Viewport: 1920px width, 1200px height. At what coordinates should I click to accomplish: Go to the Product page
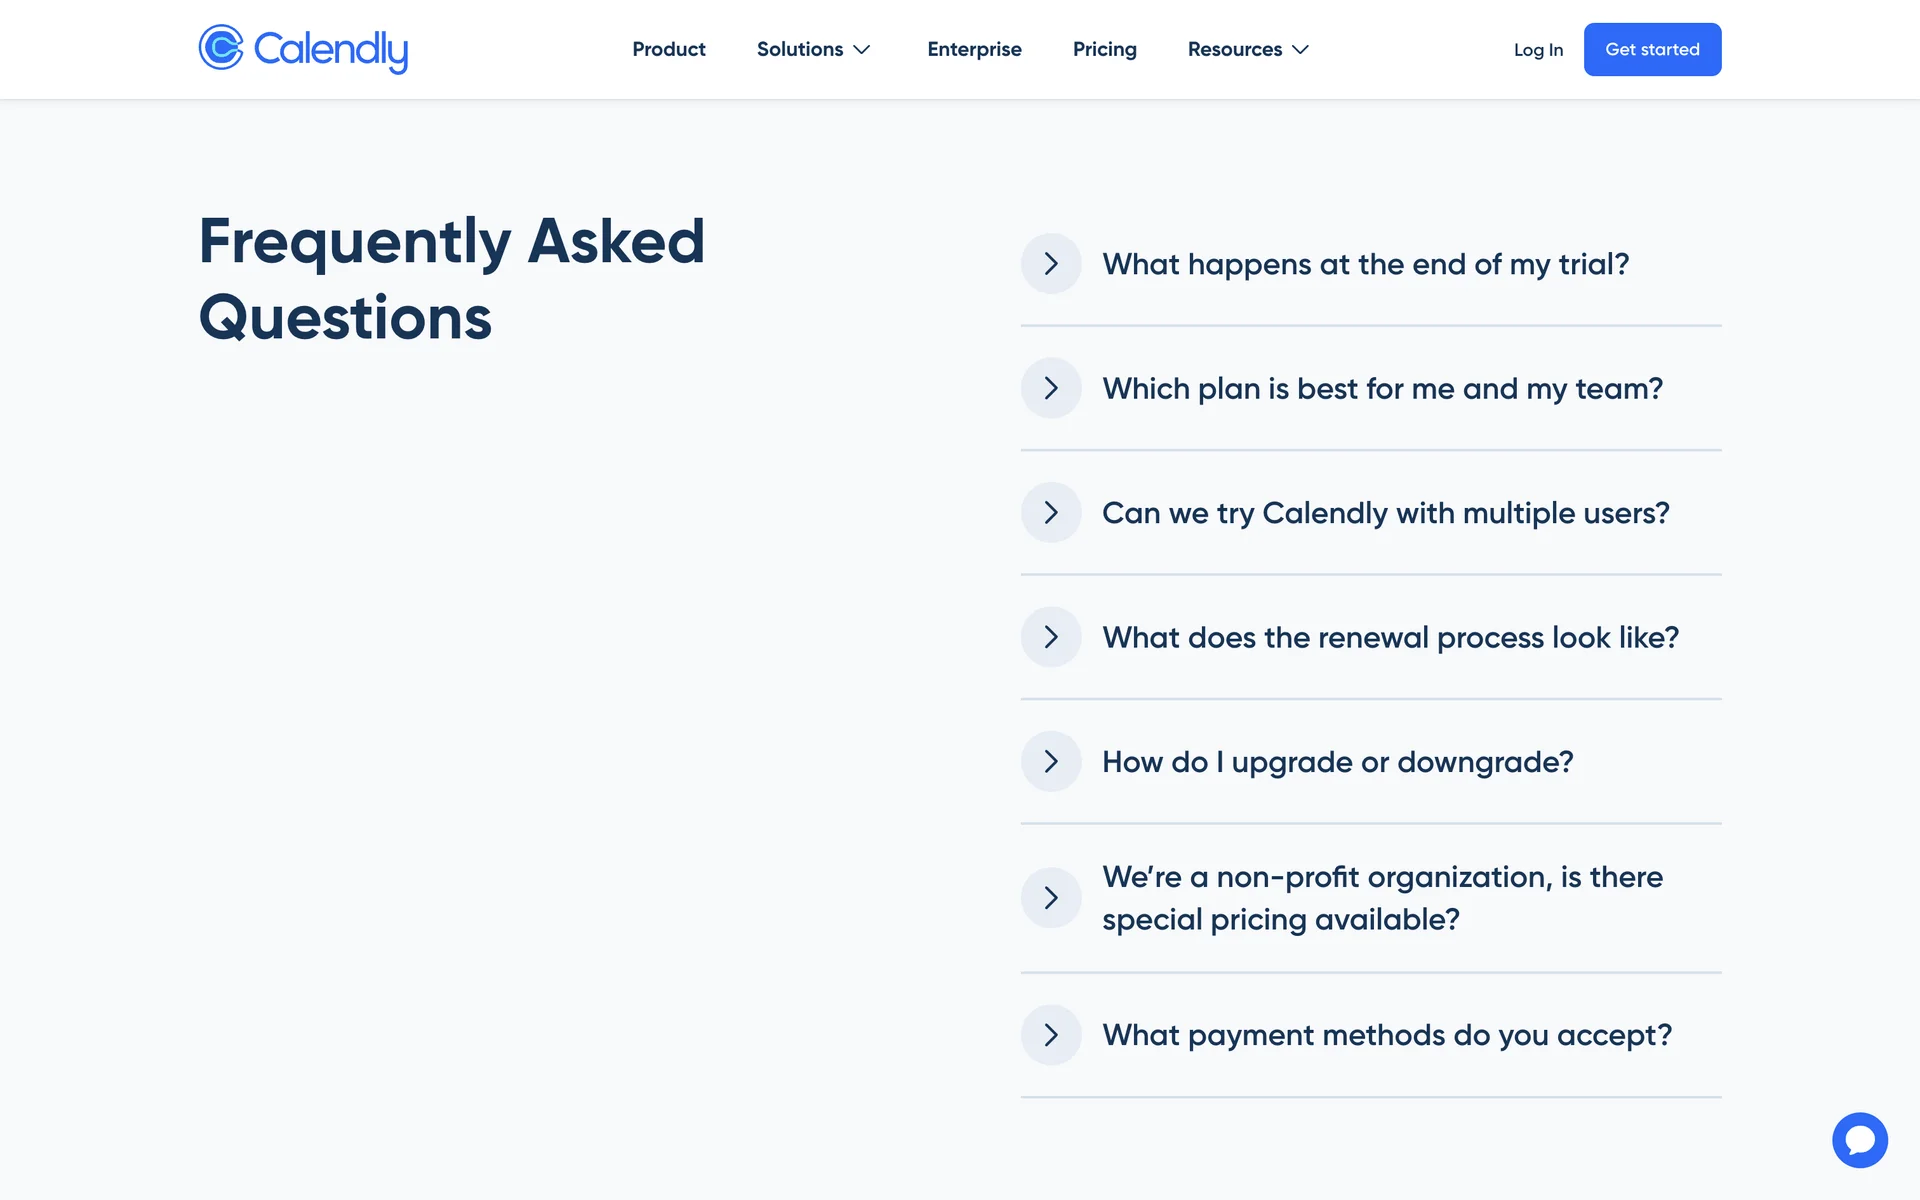tap(668, 49)
